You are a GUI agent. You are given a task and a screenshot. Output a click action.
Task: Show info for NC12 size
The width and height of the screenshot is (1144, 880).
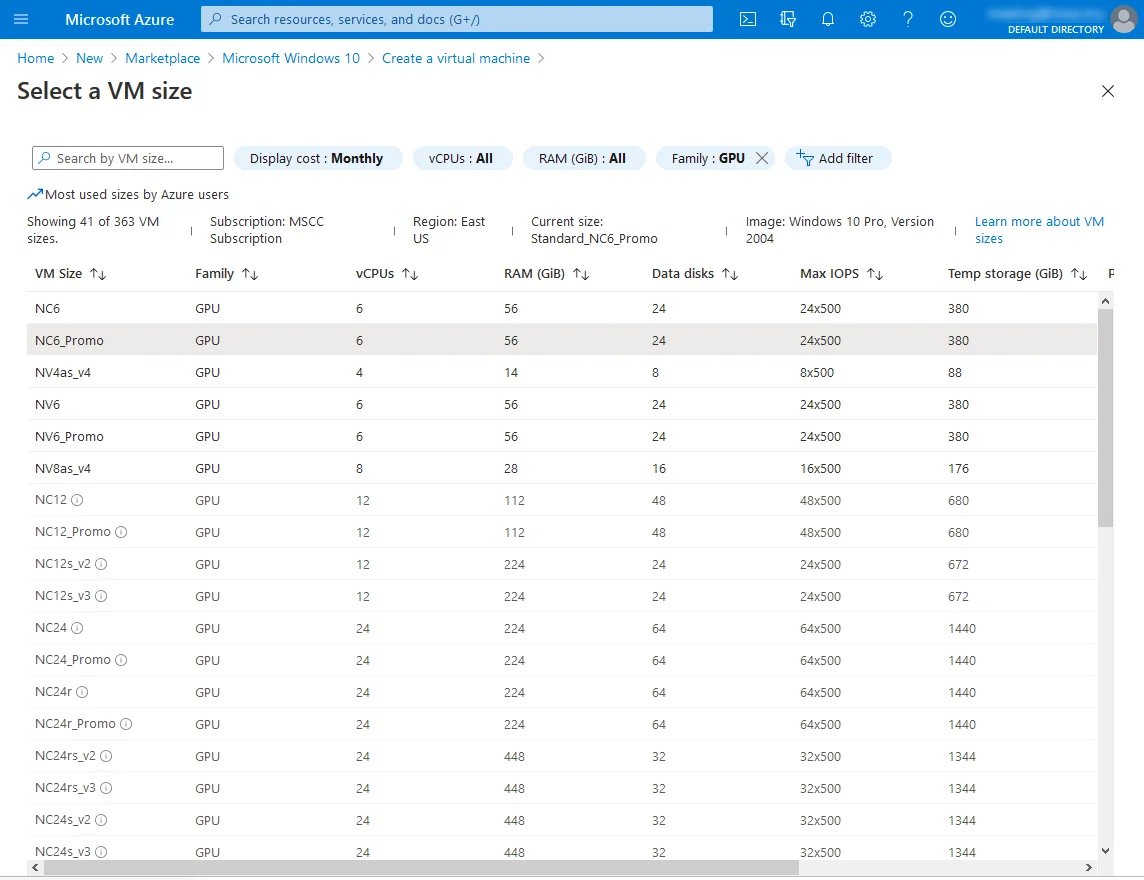click(77, 500)
